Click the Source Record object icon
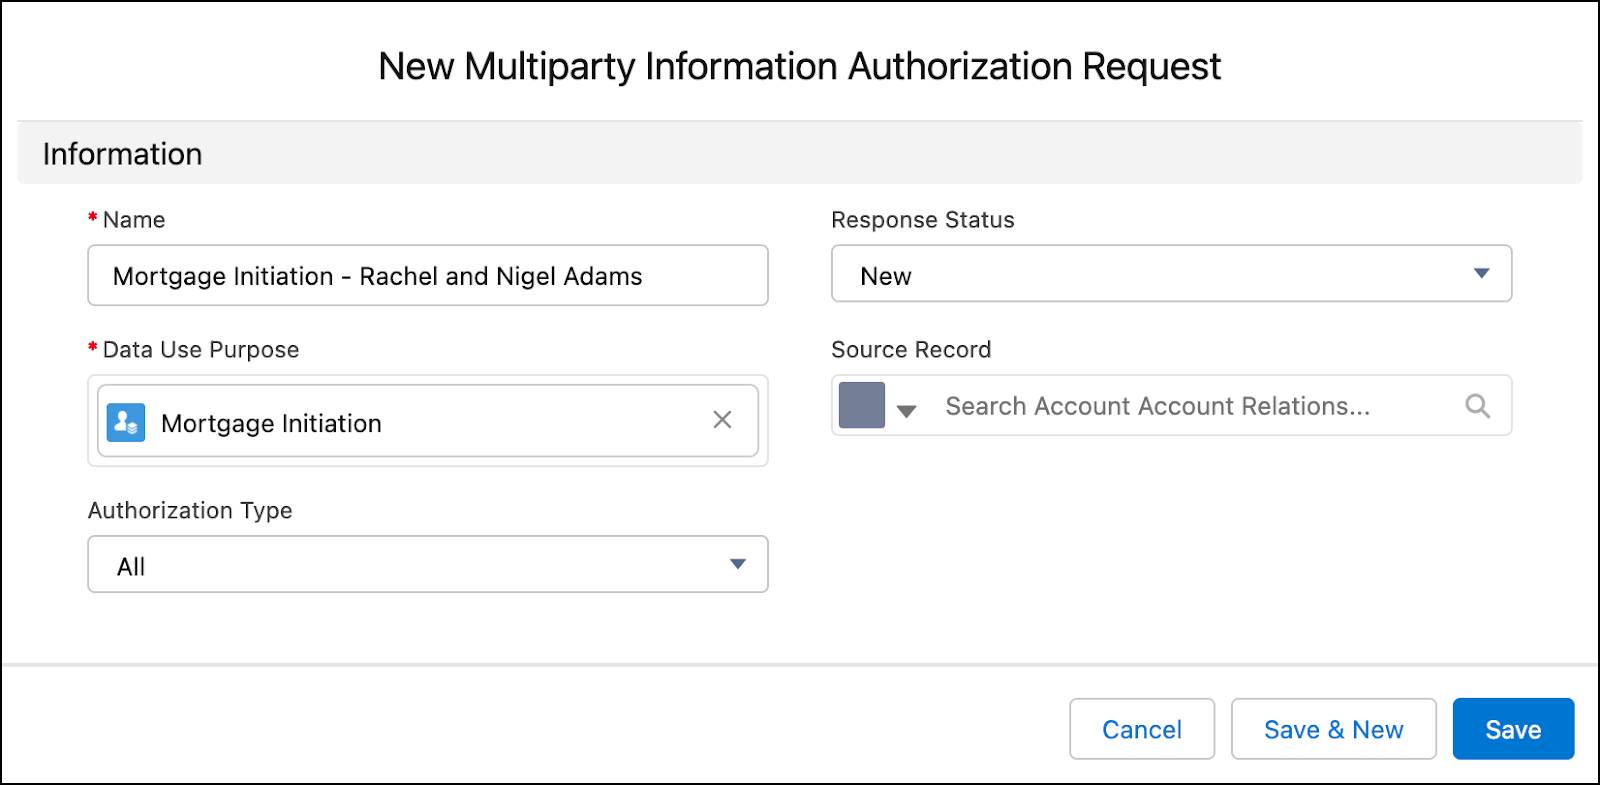 [861, 405]
